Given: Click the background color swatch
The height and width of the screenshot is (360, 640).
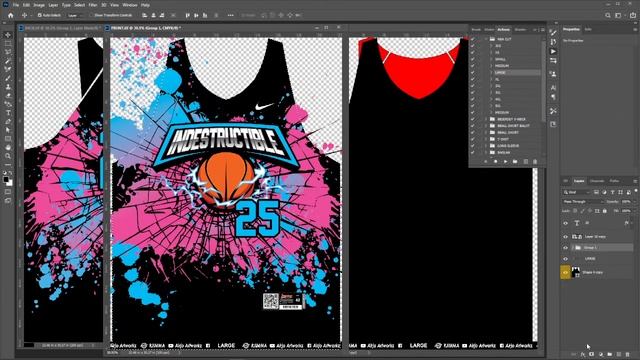Looking at the screenshot, I should tap(10, 183).
